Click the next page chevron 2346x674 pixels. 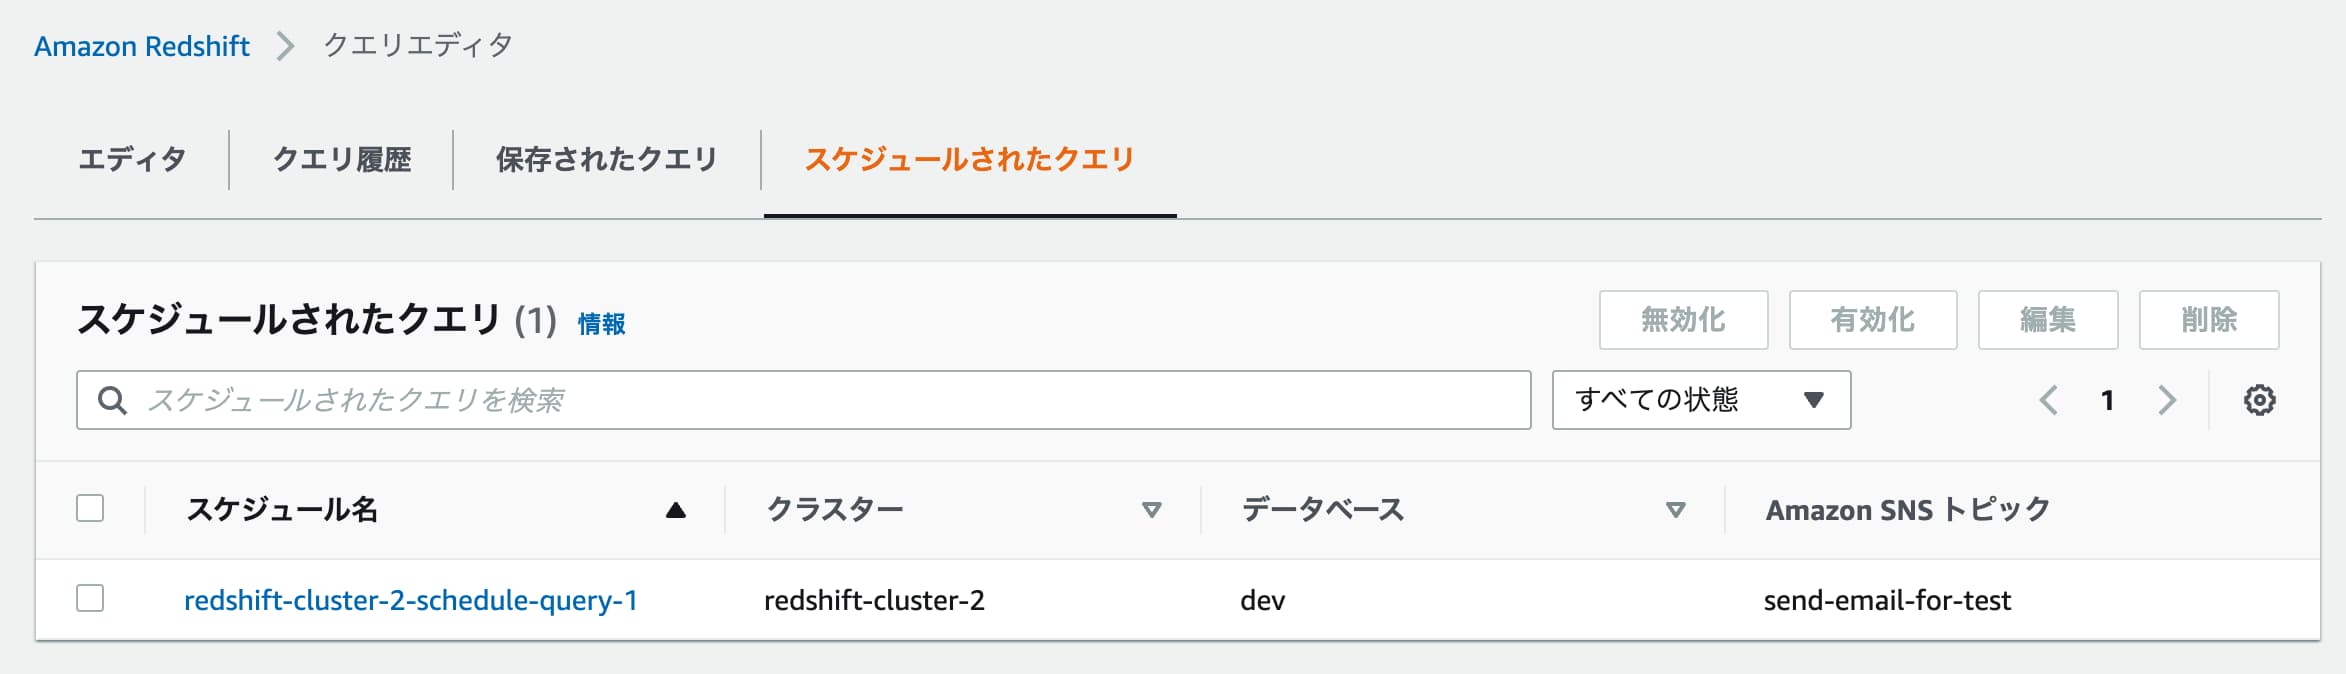pos(2167,398)
